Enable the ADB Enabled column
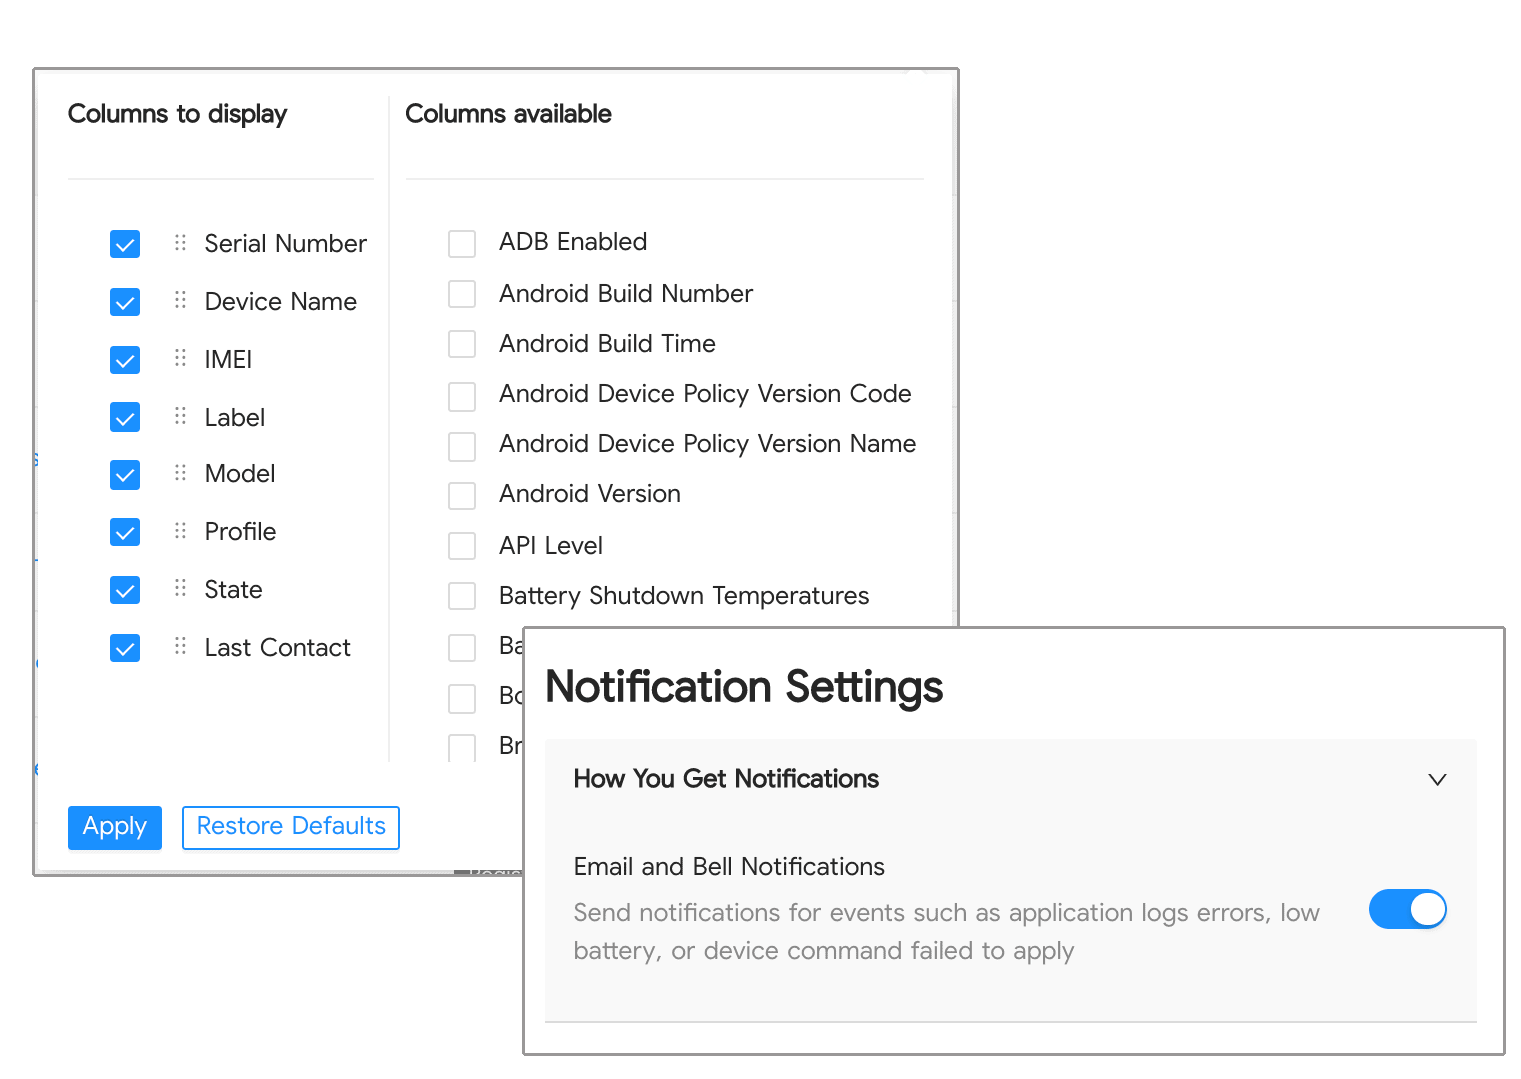Image resolution: width=1521 pixels, height=1079 pixels. click(461, 243)
